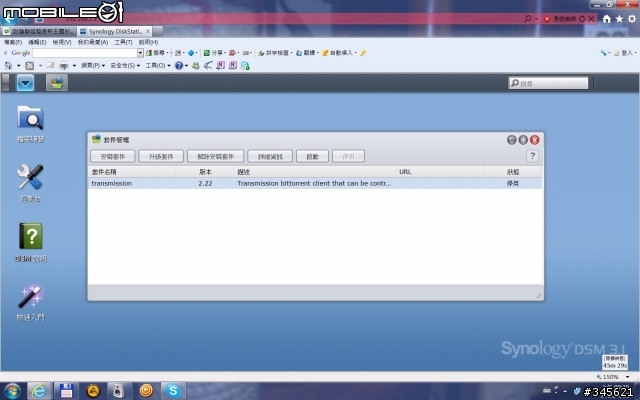Click the Spell Check button in Google toolbar
Image resolution: width=640 pixels, height=400 pixels.
273,53
